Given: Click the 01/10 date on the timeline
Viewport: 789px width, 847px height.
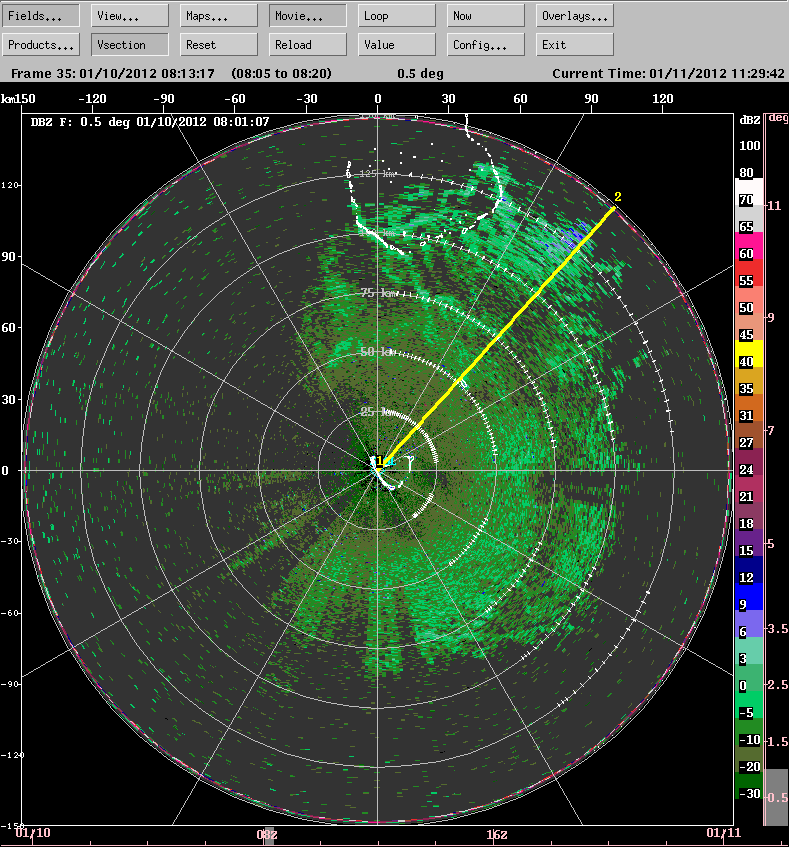Looking at the screenshot, I should click(33, 832).
